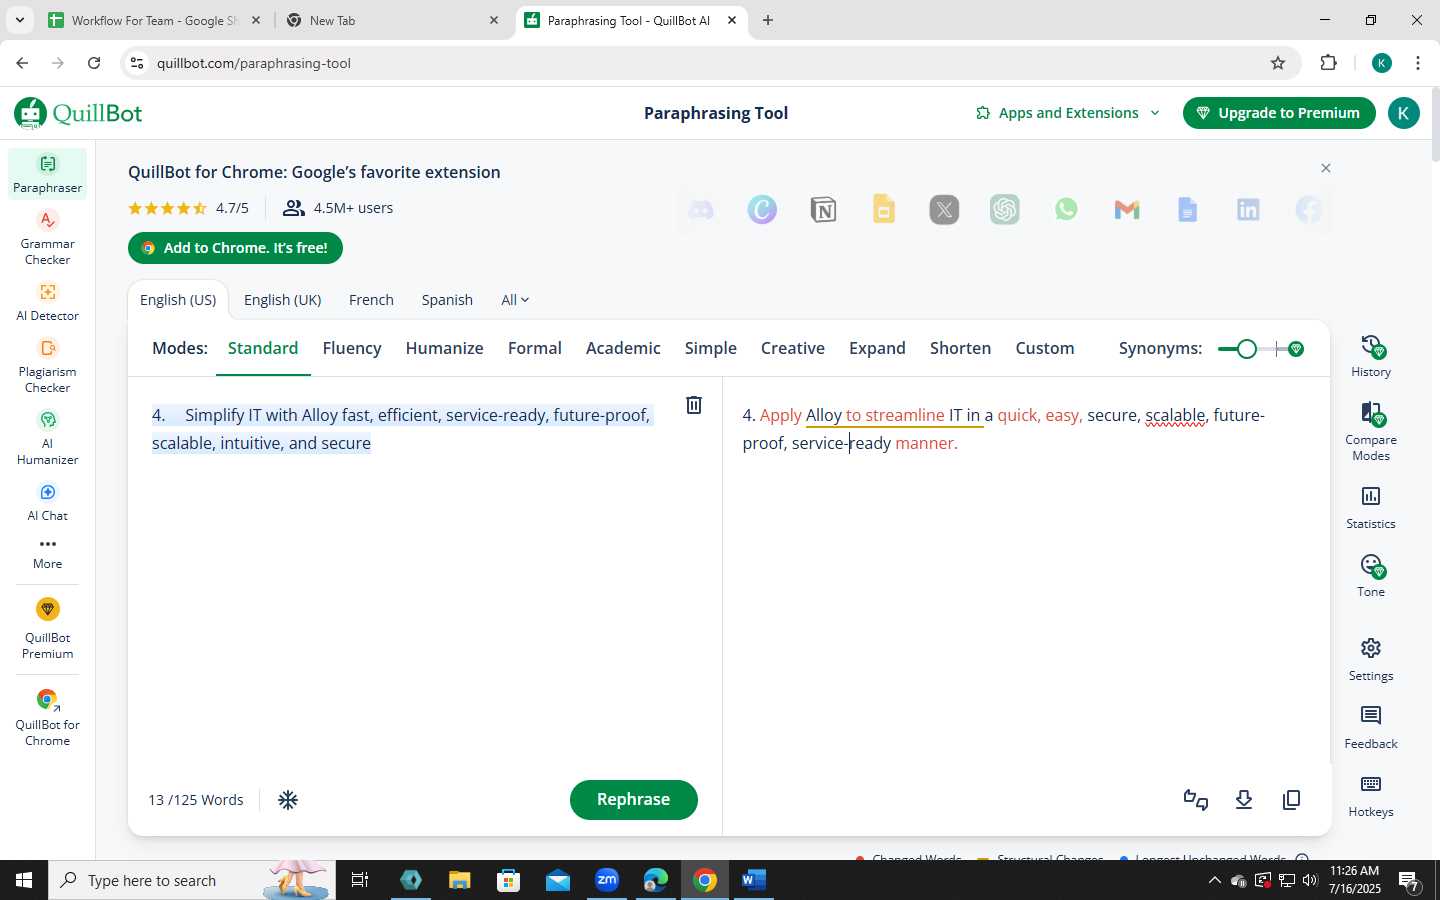Click the compare feedback icon below output
This screenshot has height=900, width=1440.
pos(1196,800)
